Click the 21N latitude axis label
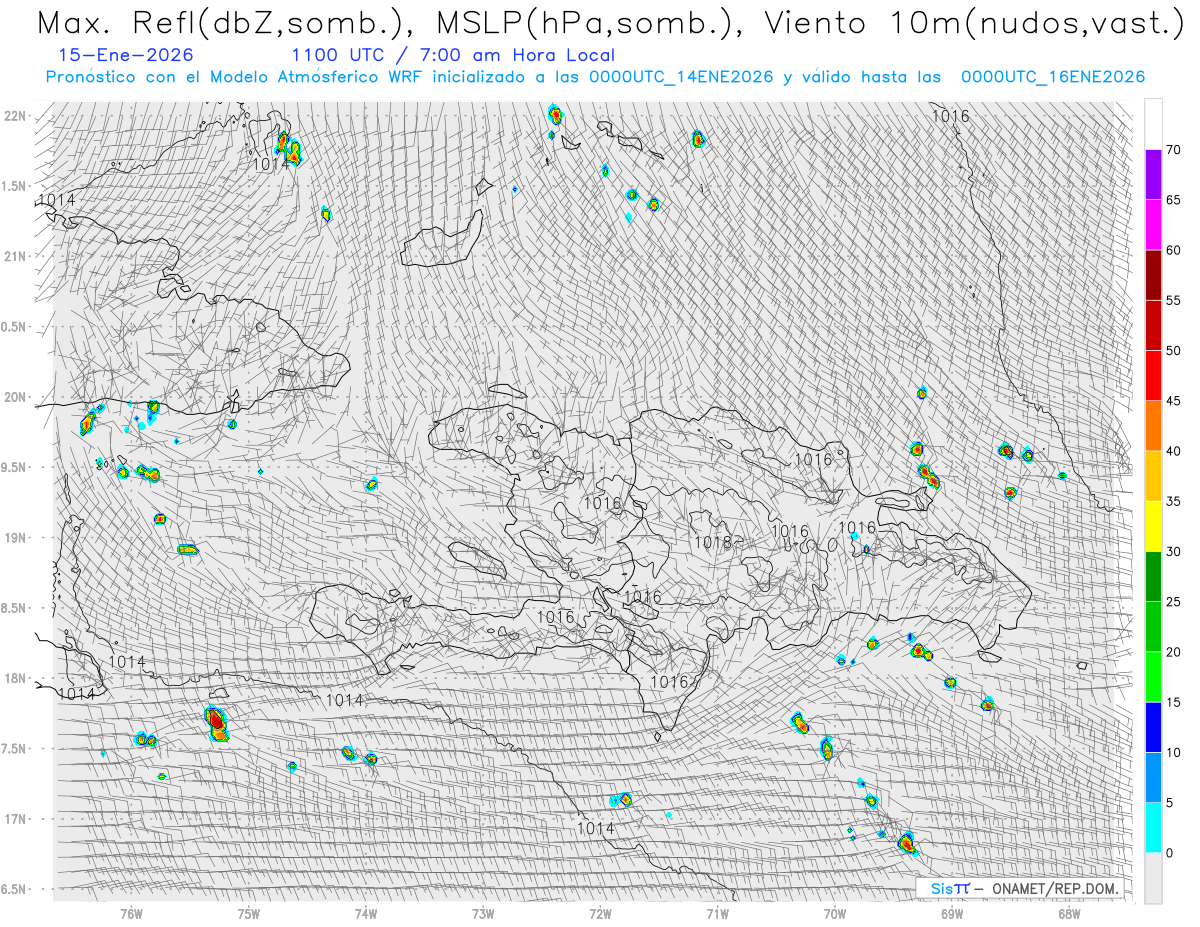This screenshot has width=1200, height=927. point(16,257)
